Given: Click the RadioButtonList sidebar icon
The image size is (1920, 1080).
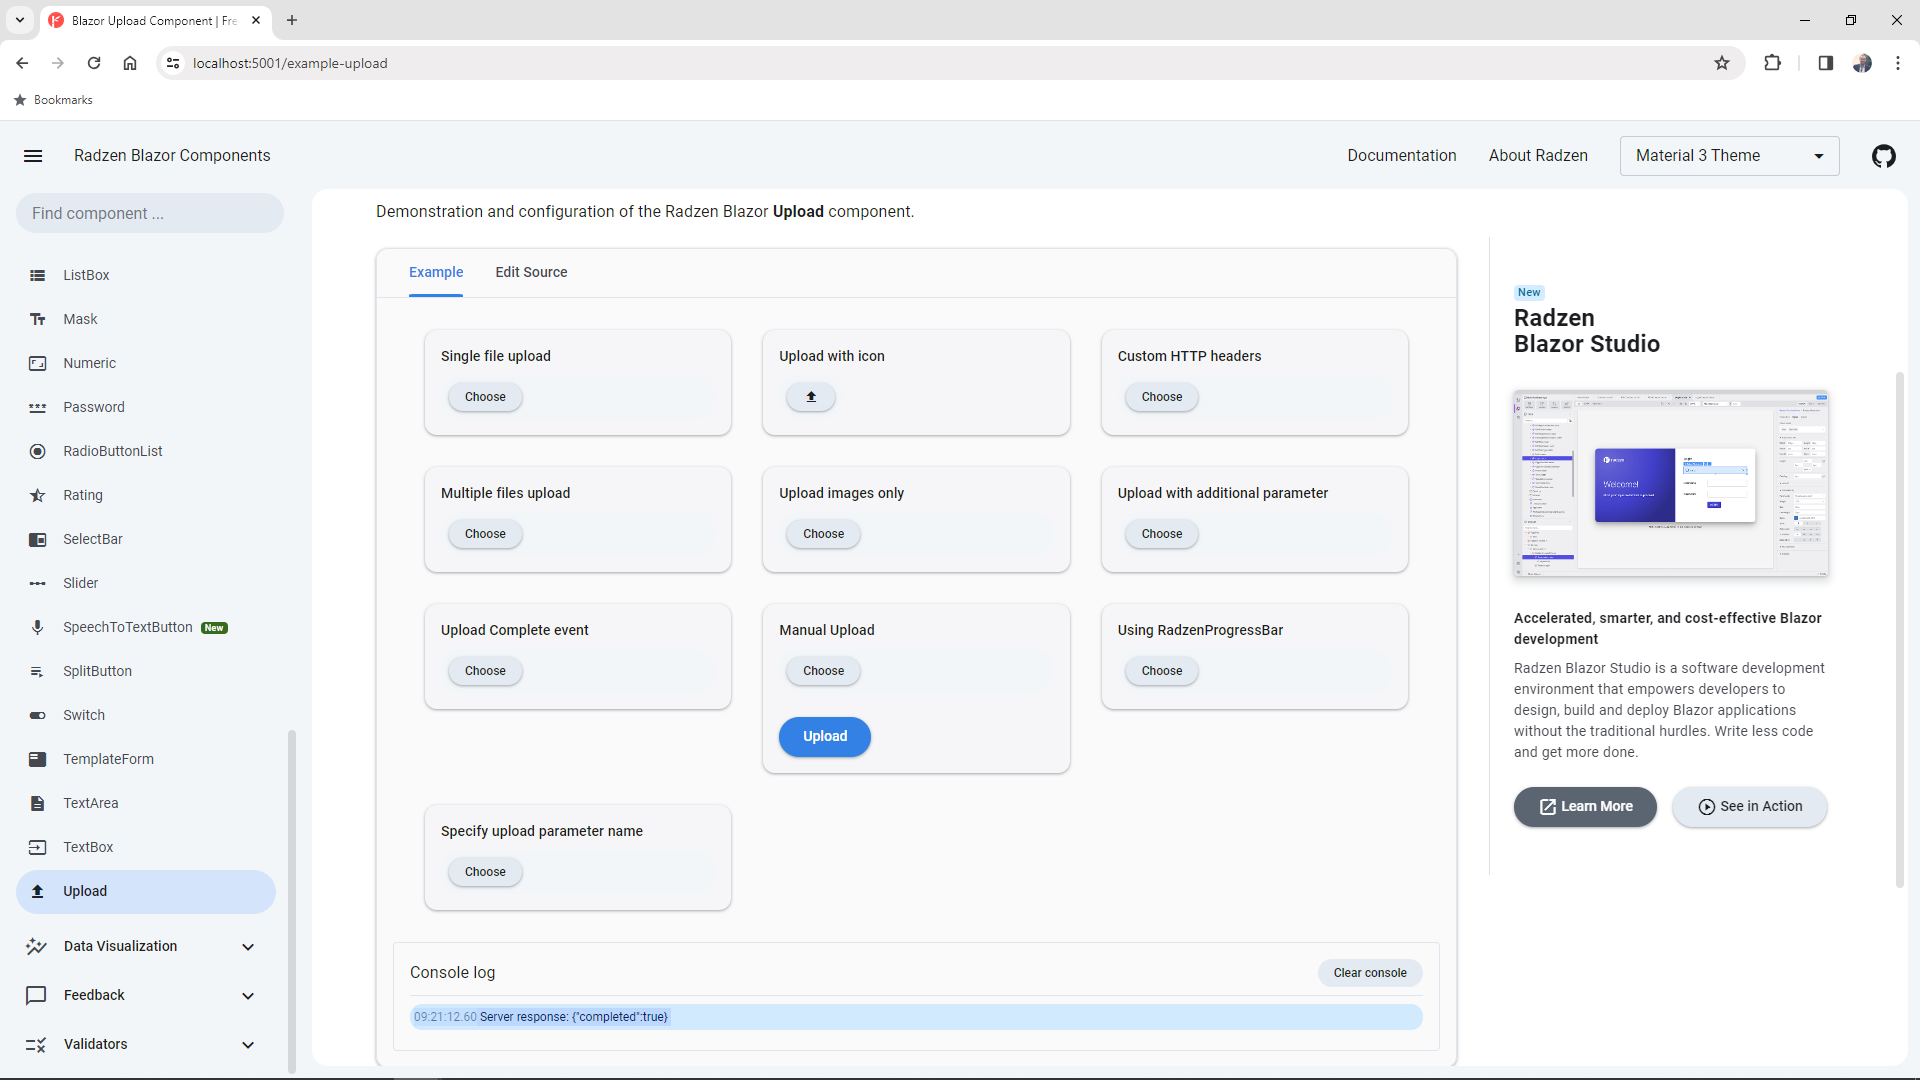Looking at the screenshot, I should [x=37, y=451].
